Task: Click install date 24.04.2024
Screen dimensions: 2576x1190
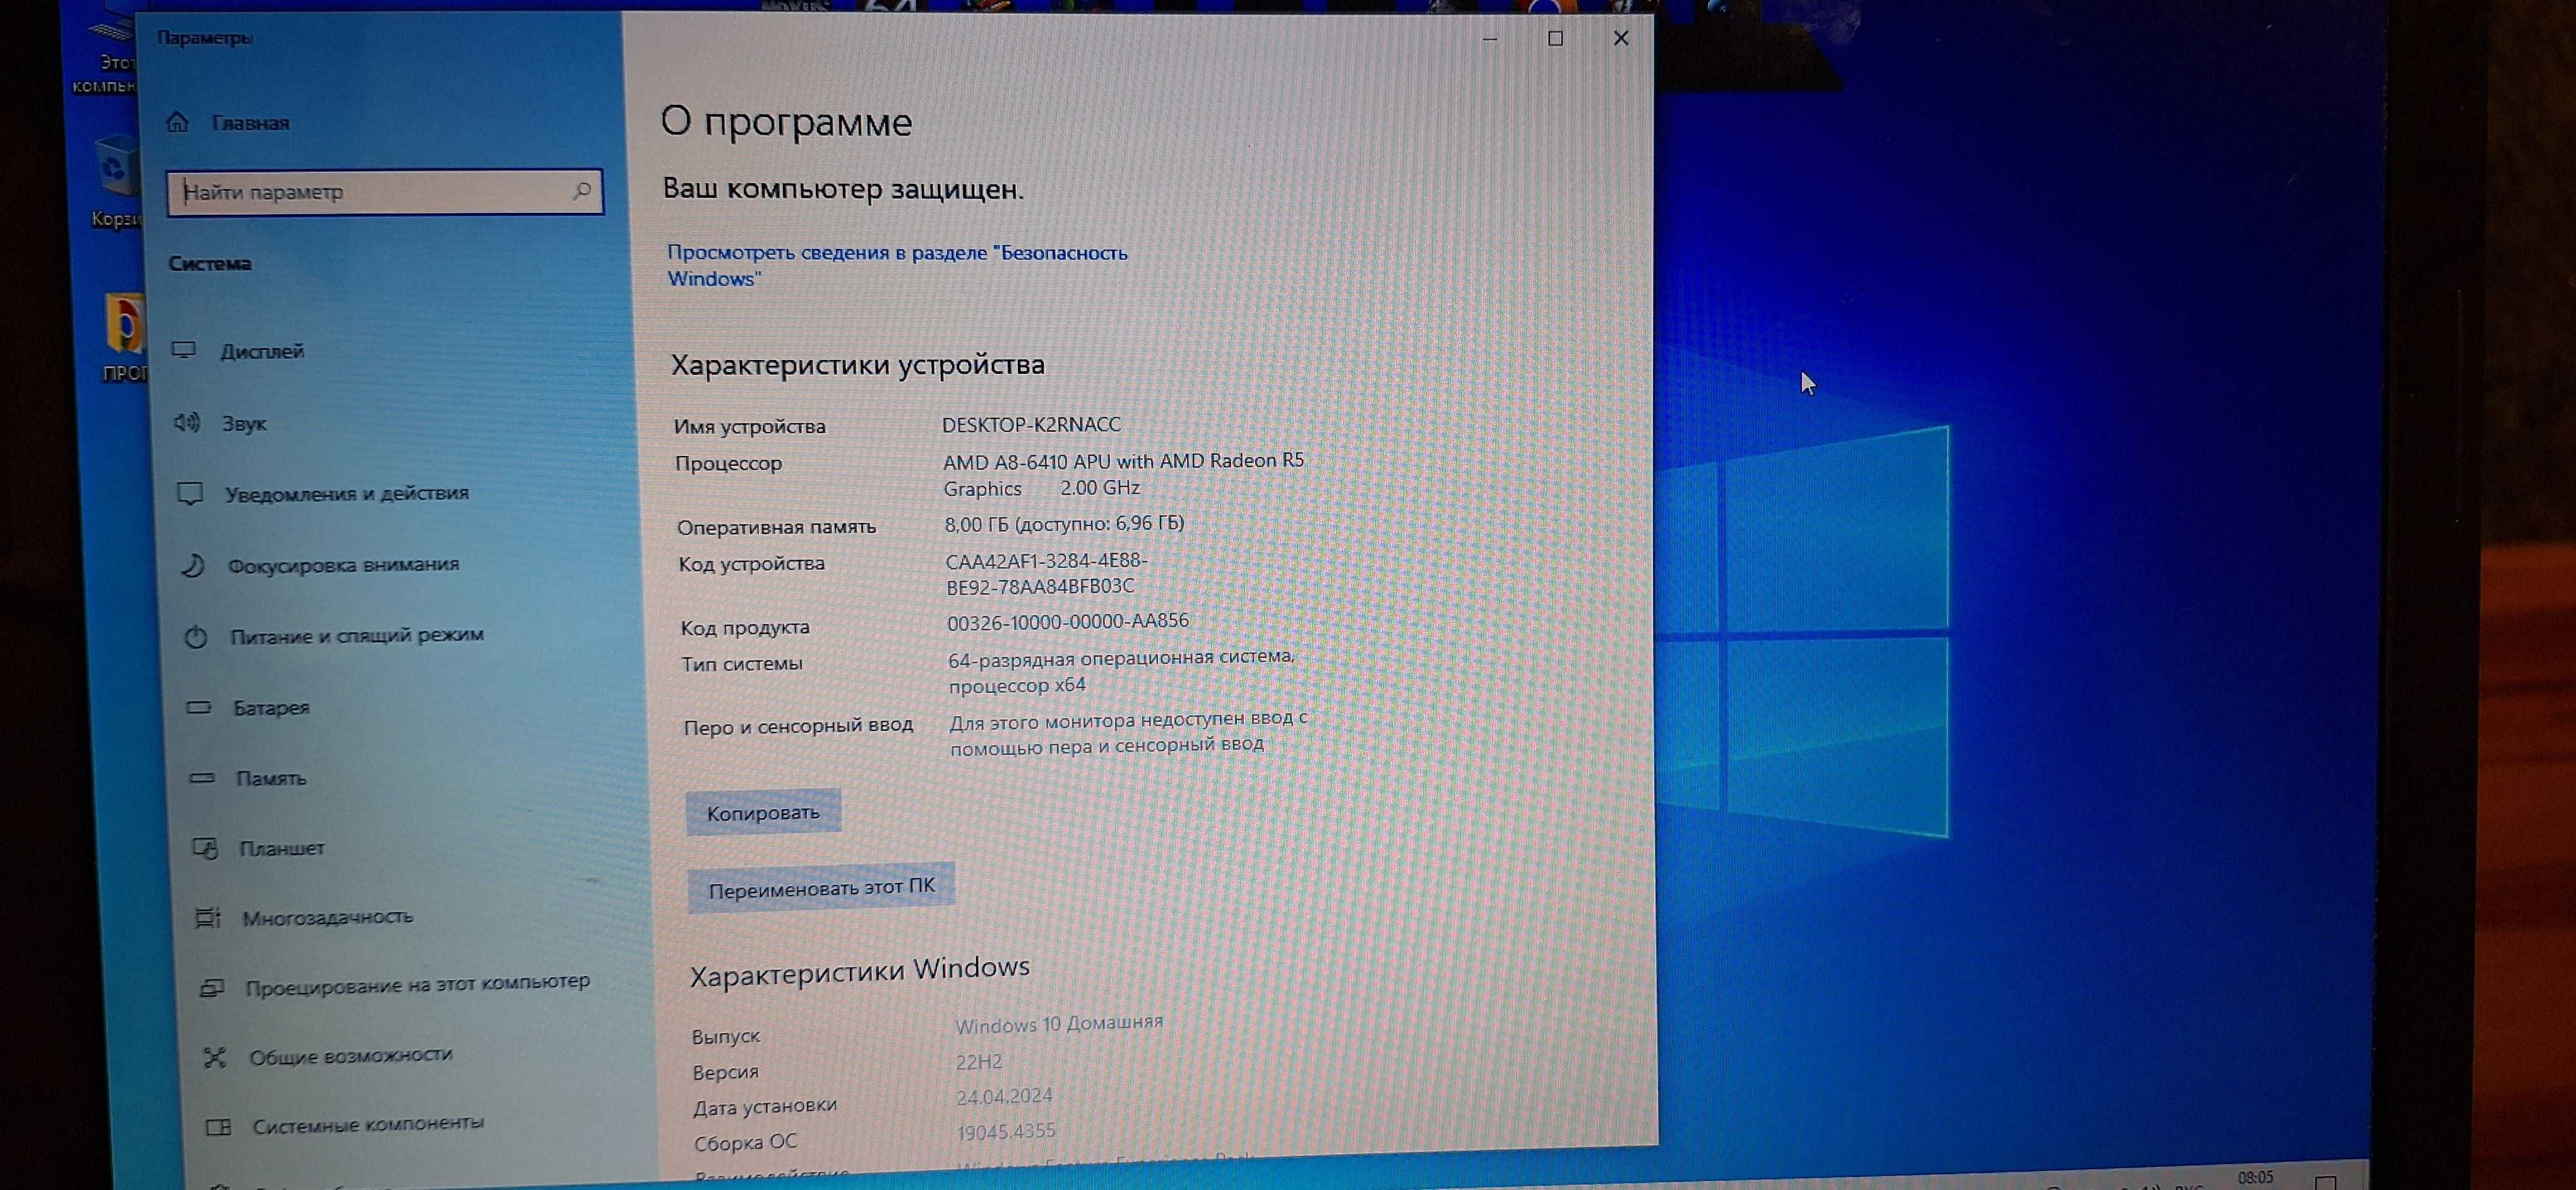Action: click(1004, 1096)
